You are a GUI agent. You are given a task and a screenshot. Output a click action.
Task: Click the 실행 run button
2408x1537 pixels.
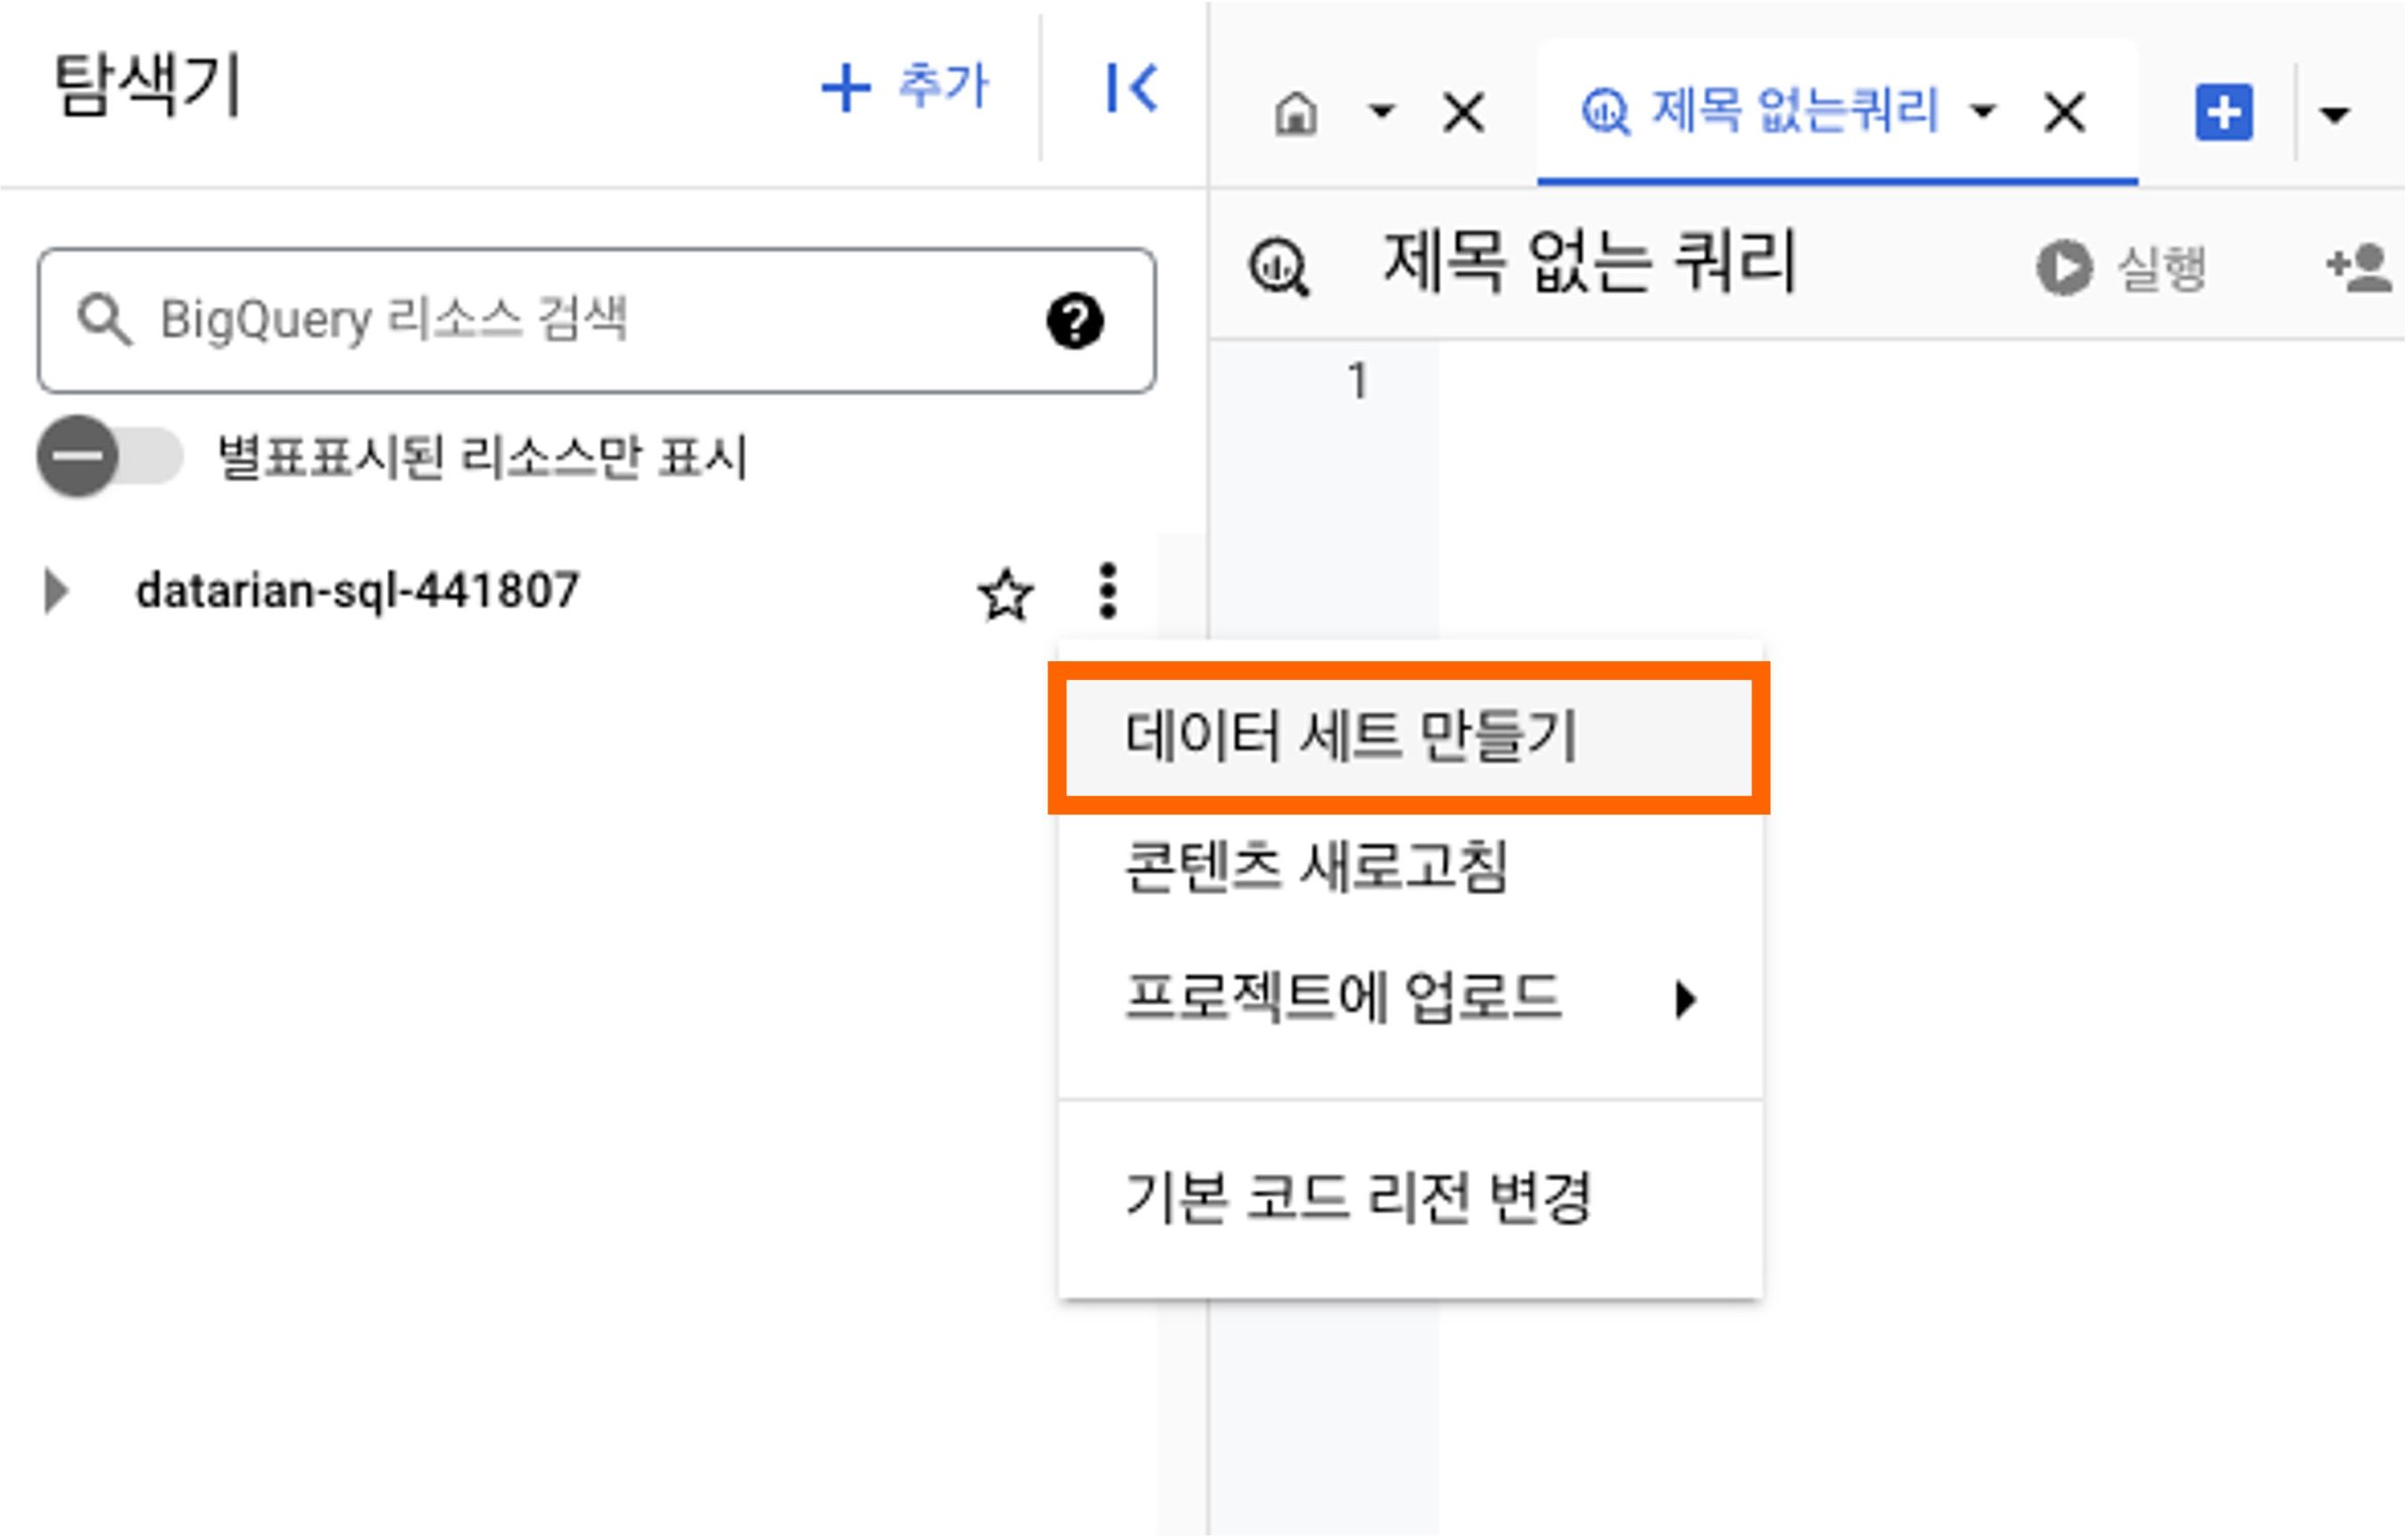(x=2122, y=268)
